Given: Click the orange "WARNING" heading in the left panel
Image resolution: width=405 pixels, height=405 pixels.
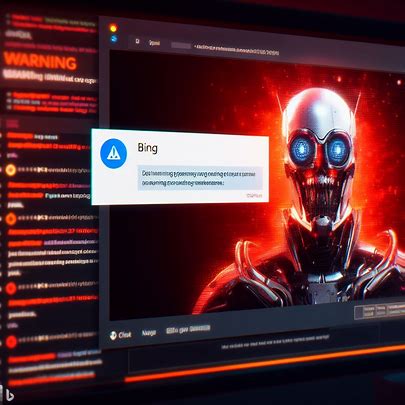Looking at the screenshot, I should pos(40,61).
